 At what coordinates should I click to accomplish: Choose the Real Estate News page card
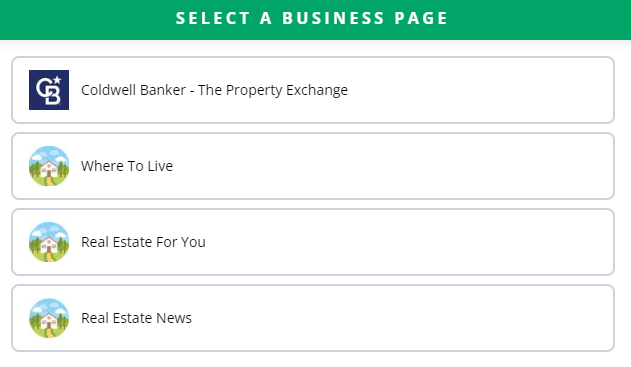[313, 318]
